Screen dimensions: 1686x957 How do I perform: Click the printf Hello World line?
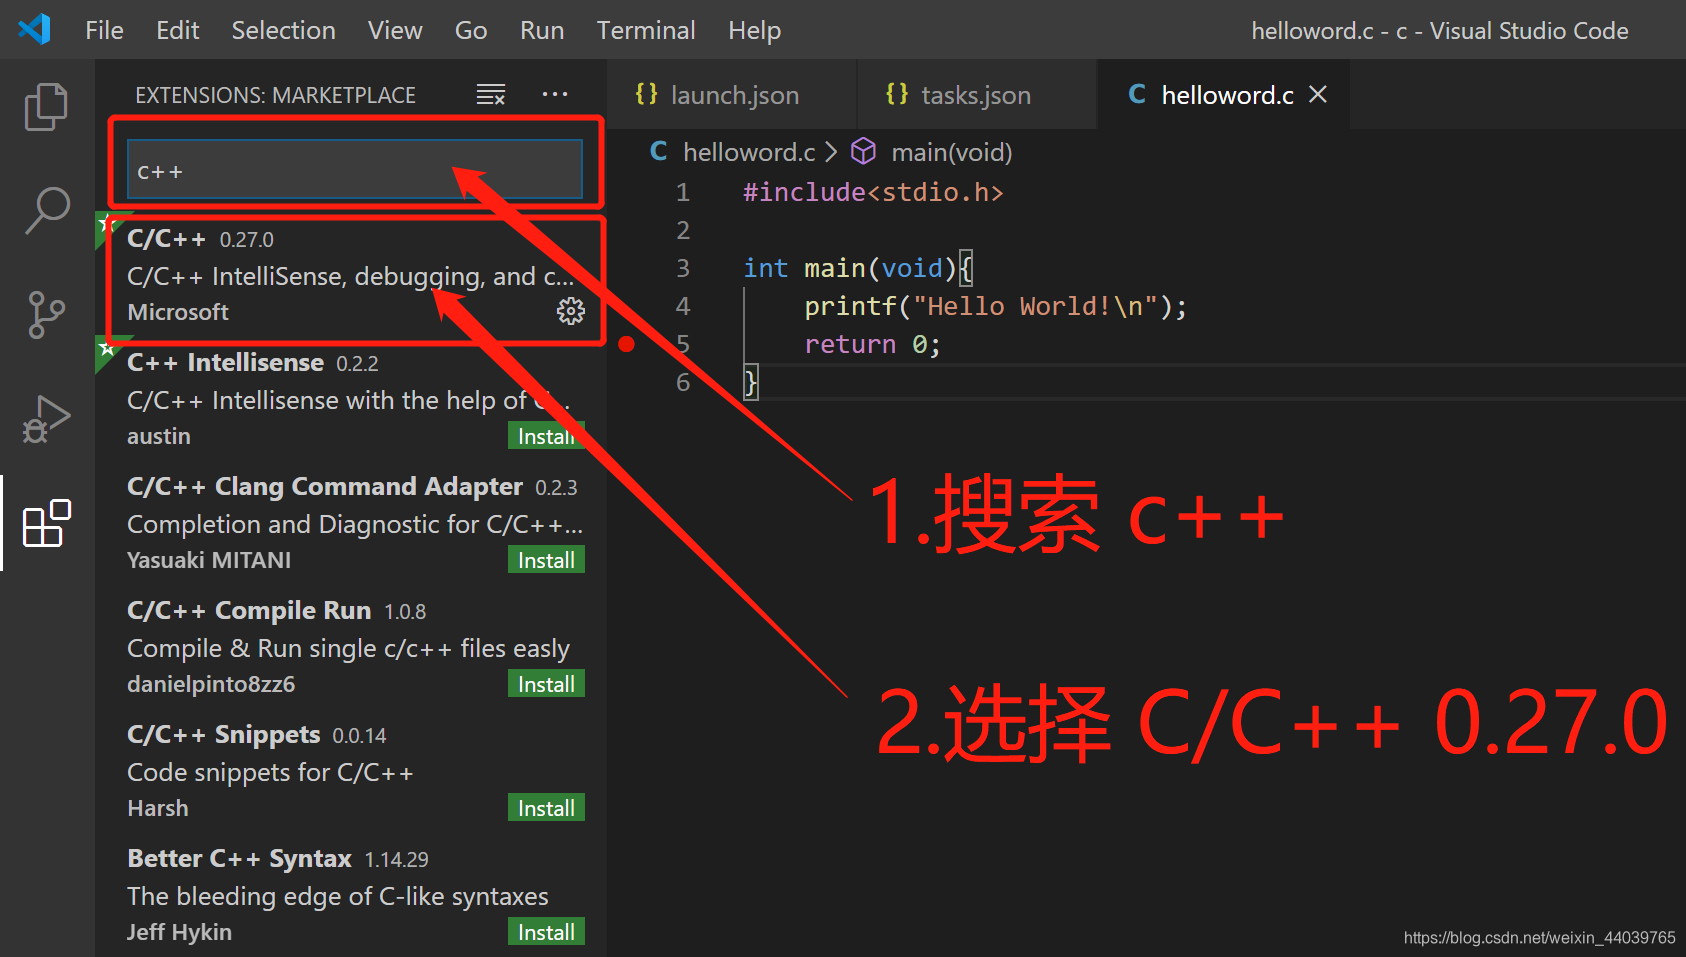click(x=996, y=306)
